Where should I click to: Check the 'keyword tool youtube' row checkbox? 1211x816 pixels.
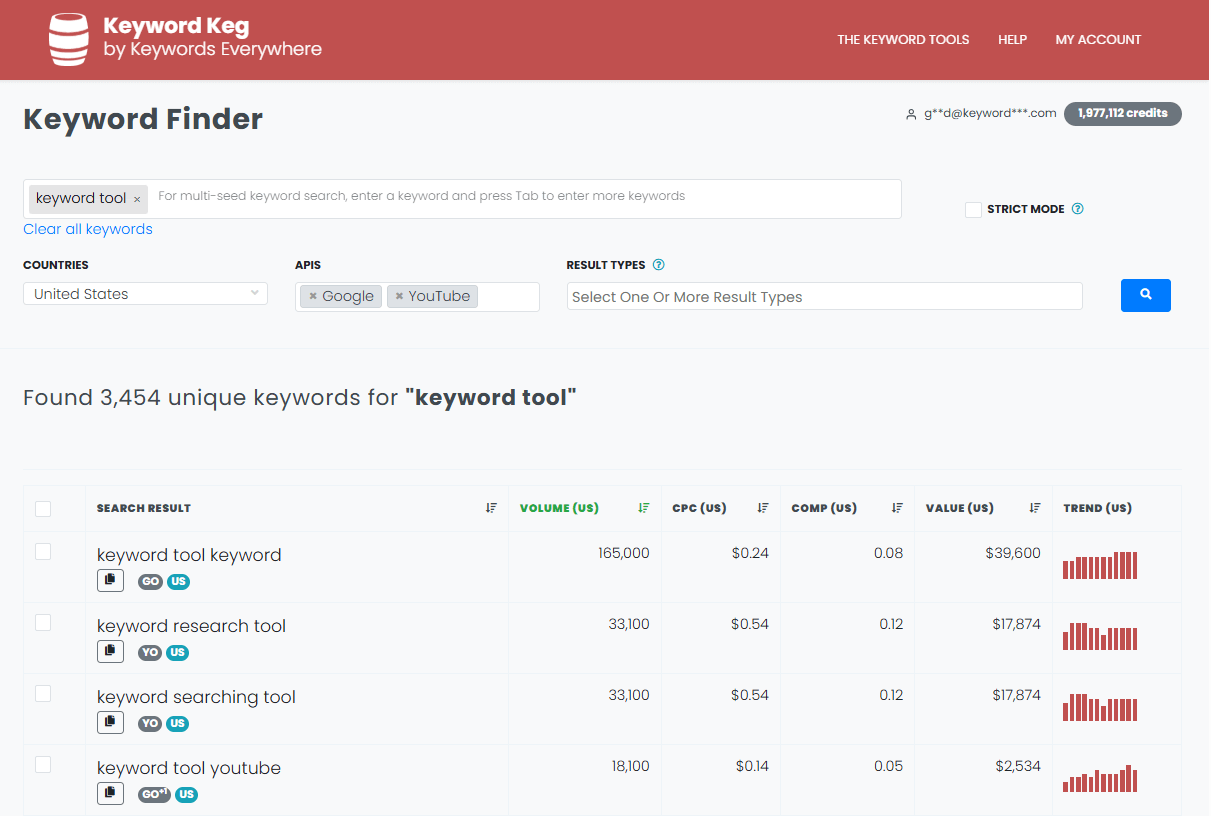click(x=43, y=764)
